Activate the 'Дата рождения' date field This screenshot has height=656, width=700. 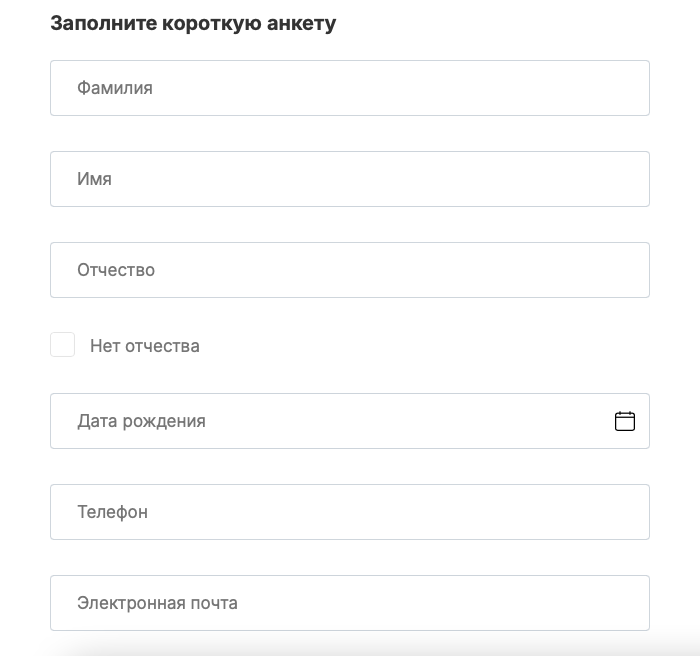(x=330, y=421)
